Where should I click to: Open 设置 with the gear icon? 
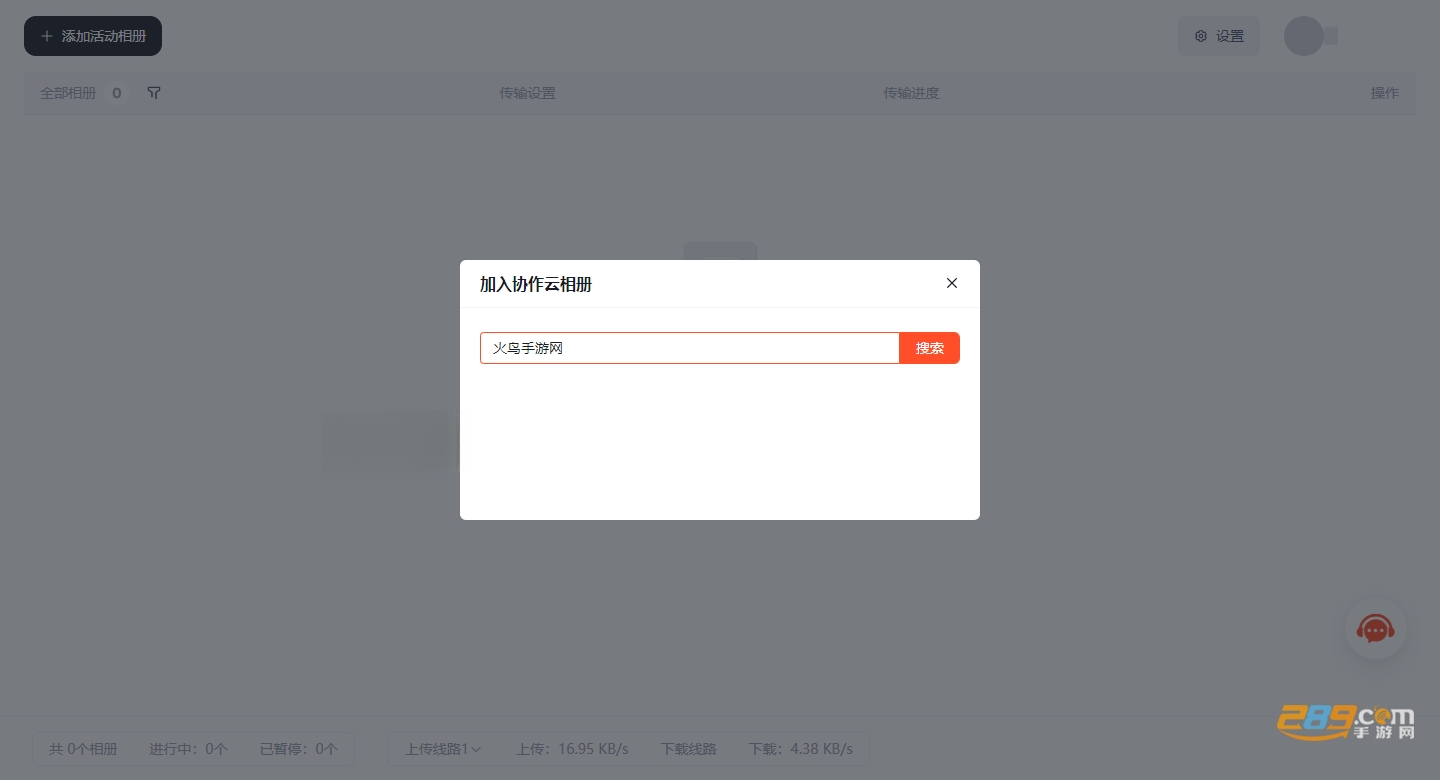tap(1219, 36)
